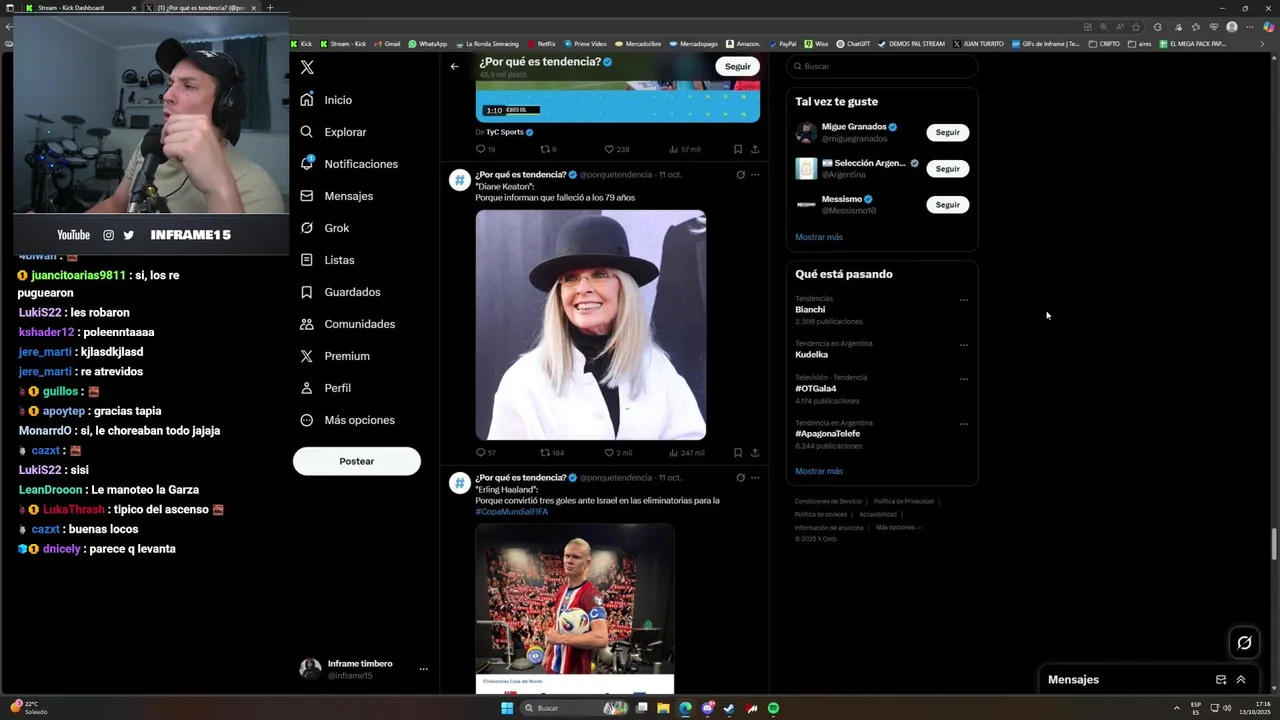
Task: Follow Selección Argentina account
Action: point(947,169)
